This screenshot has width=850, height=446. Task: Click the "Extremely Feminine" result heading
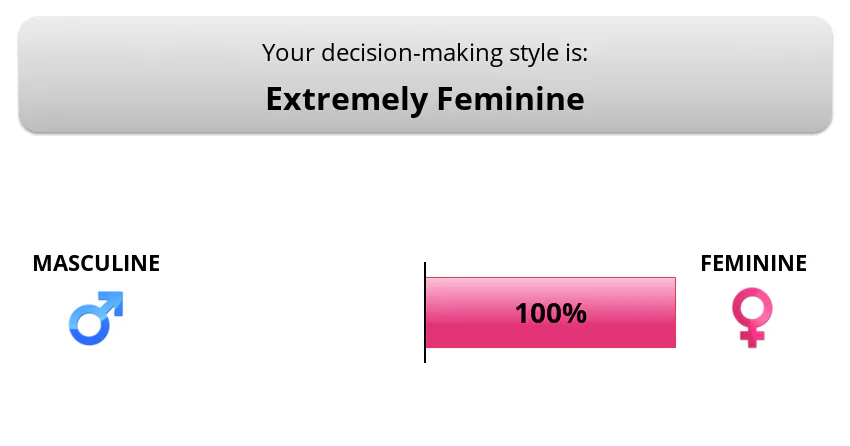click(425, 99)
